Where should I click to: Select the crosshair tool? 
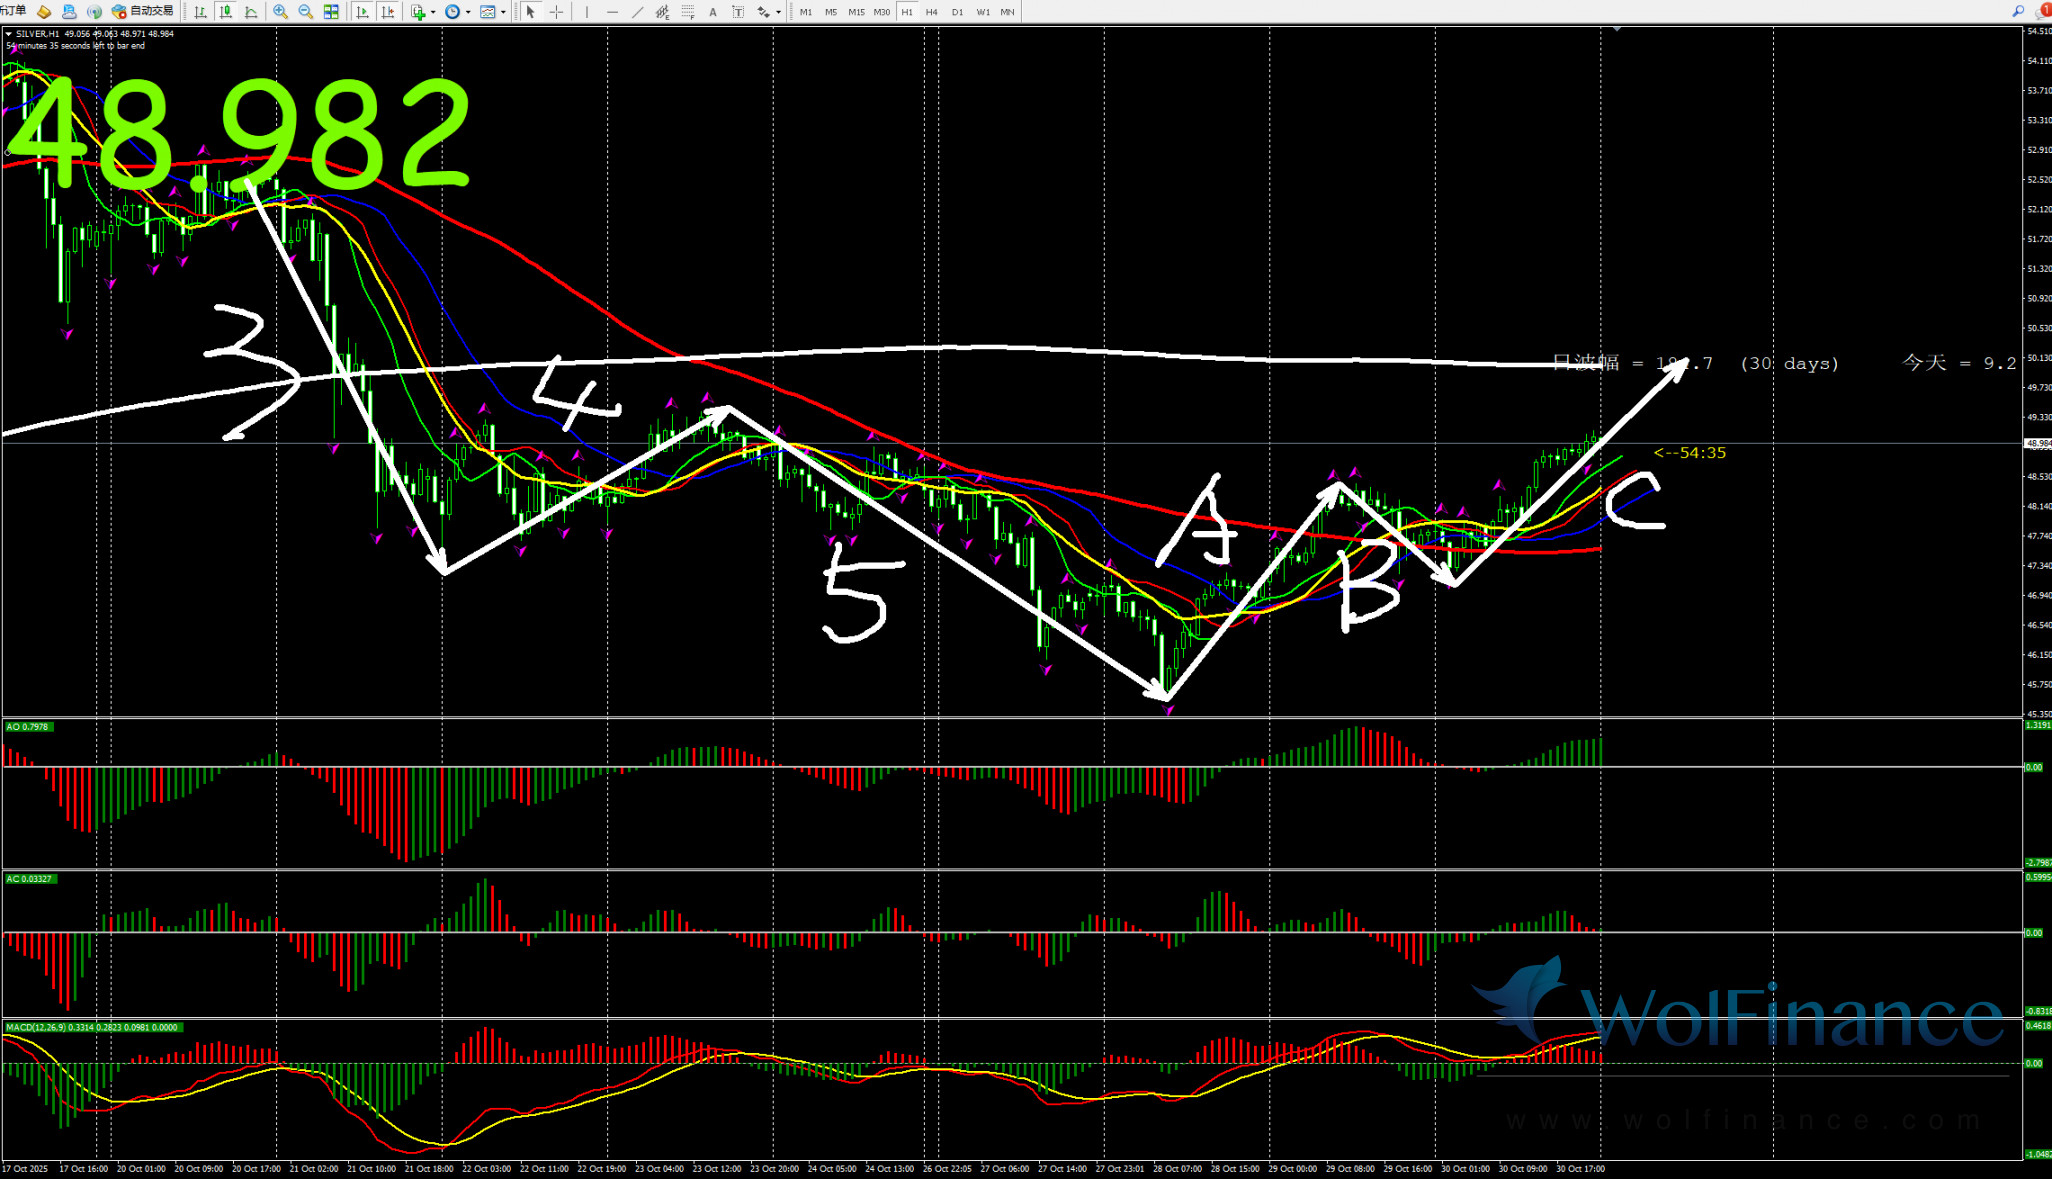(x=557, y=12)
